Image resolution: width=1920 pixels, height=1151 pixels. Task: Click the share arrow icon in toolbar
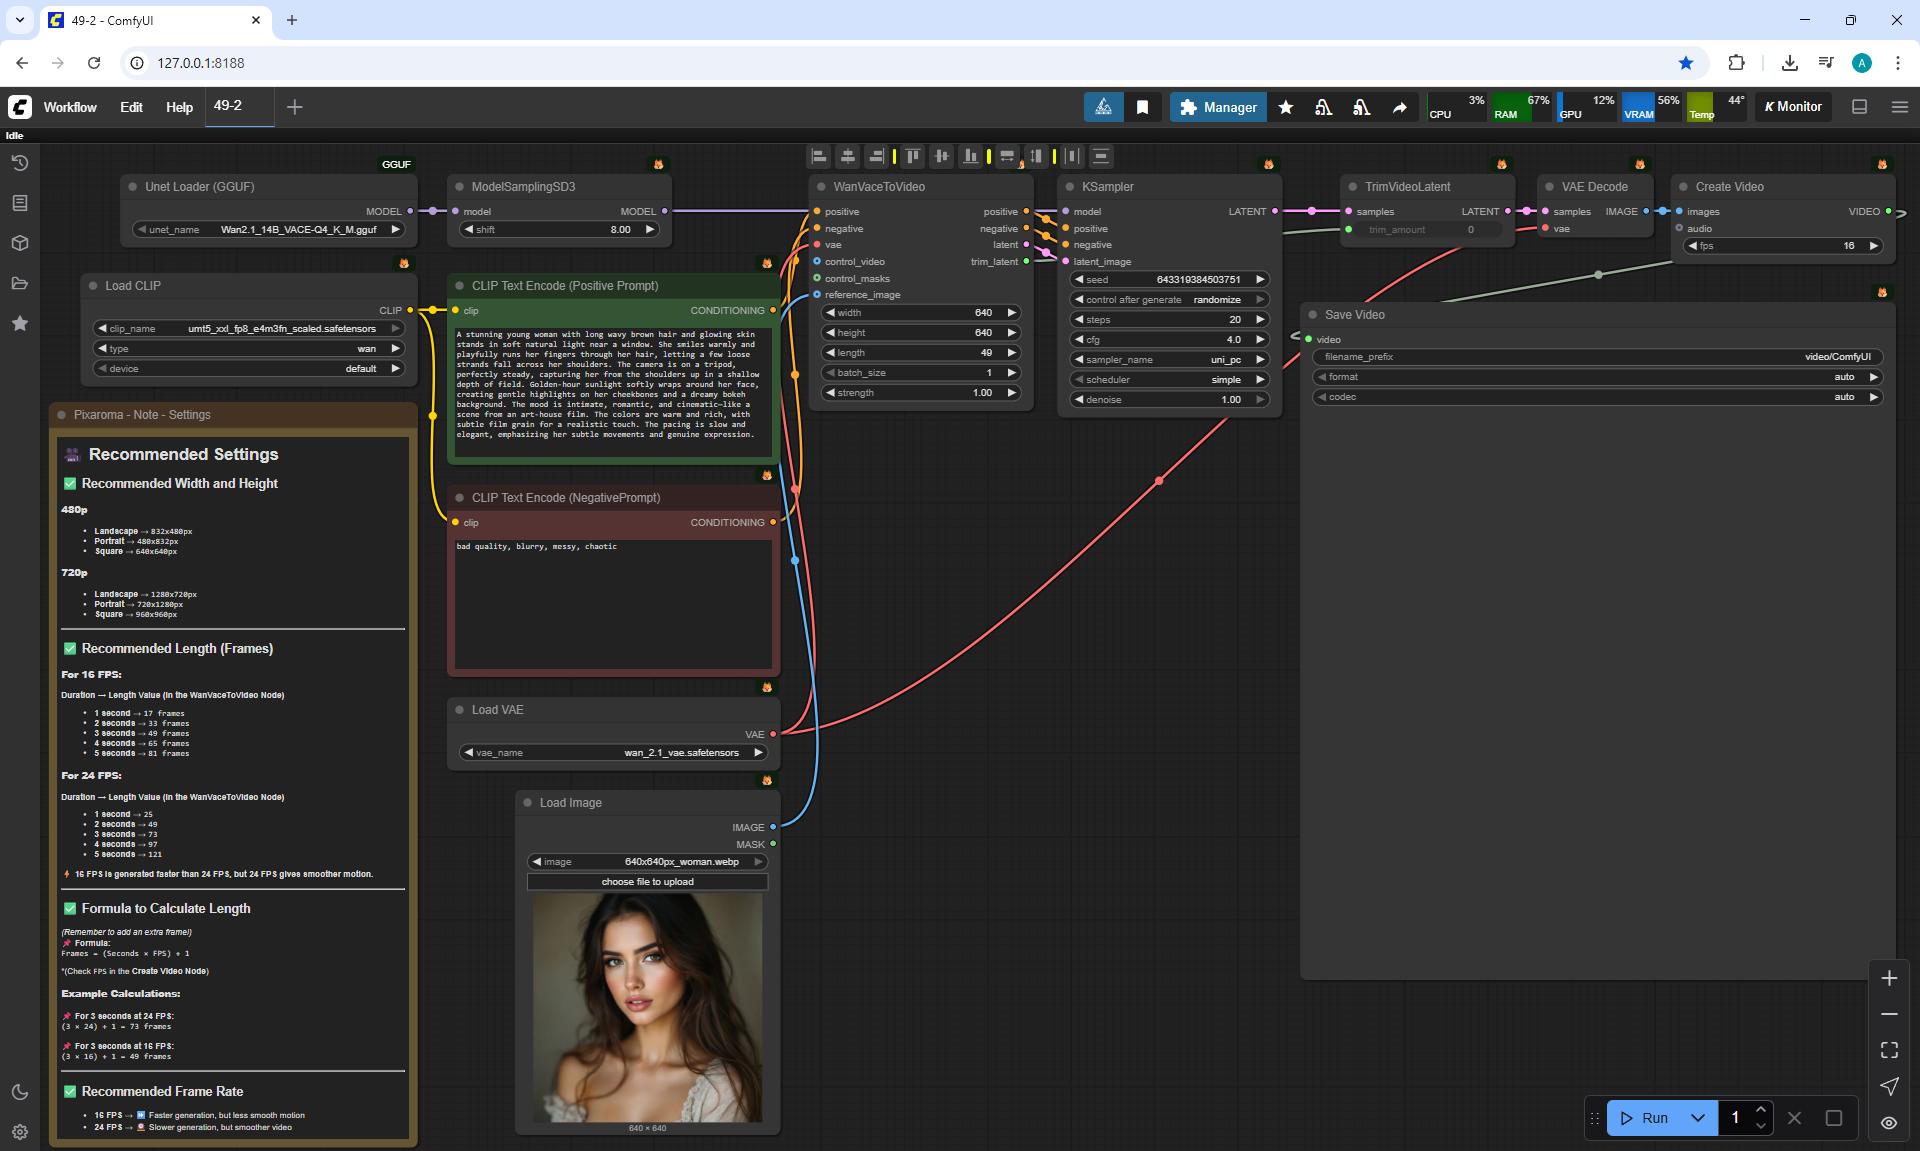point(1400,107)
